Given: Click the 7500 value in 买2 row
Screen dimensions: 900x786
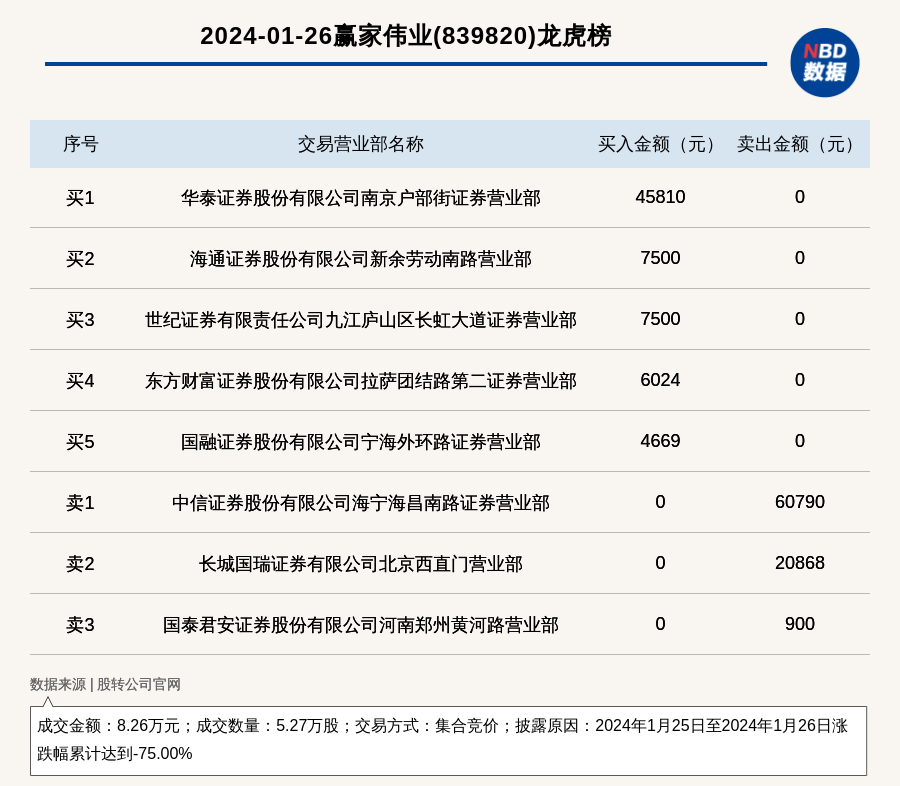Looking at the screenshot, I should click(x=660, y=258).
